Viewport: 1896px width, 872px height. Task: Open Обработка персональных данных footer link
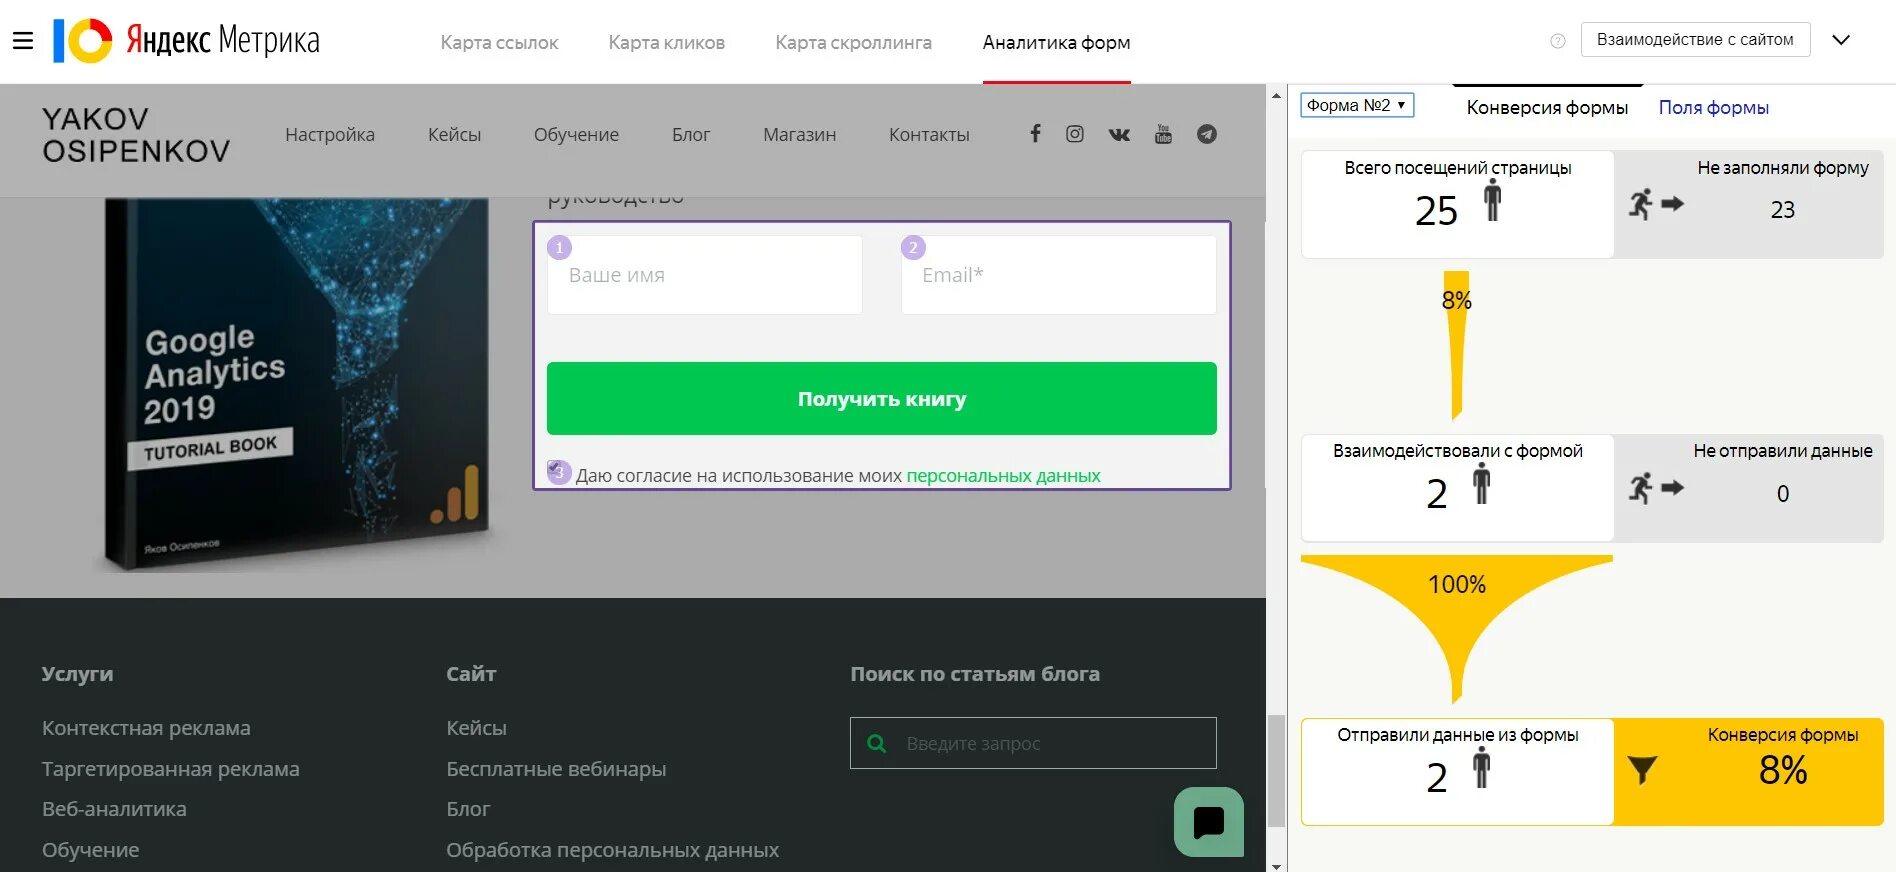coord(612,850)
